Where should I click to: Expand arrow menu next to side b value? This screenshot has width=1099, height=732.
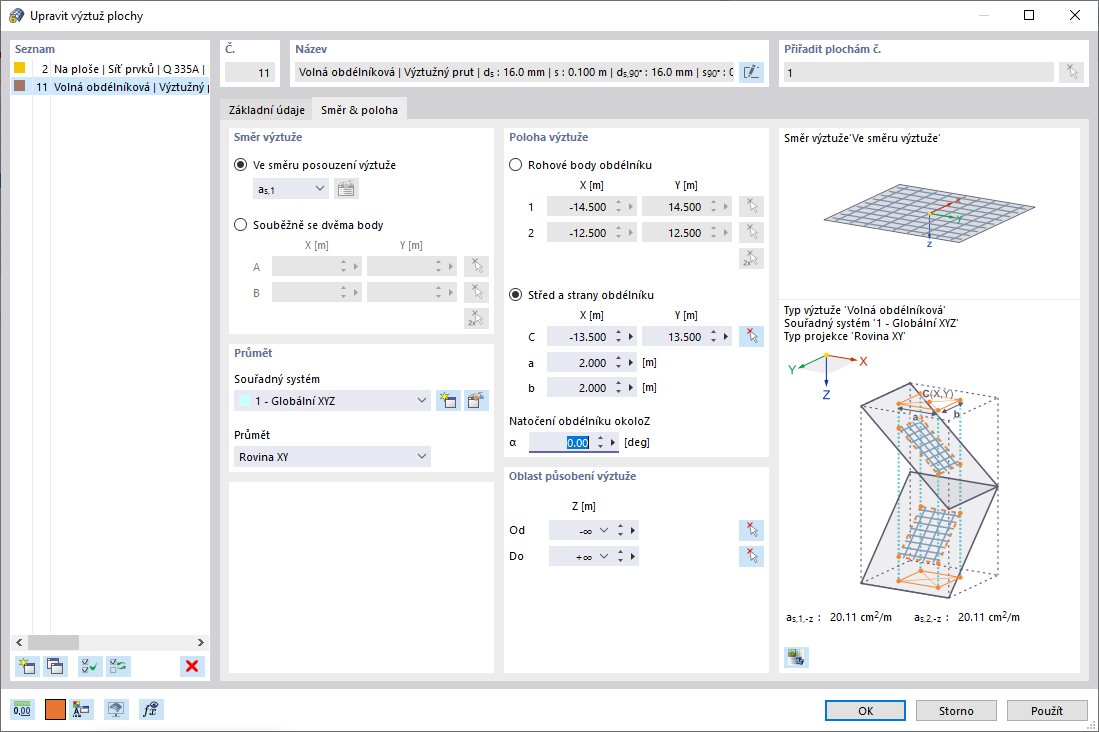(x=631, y=388)
